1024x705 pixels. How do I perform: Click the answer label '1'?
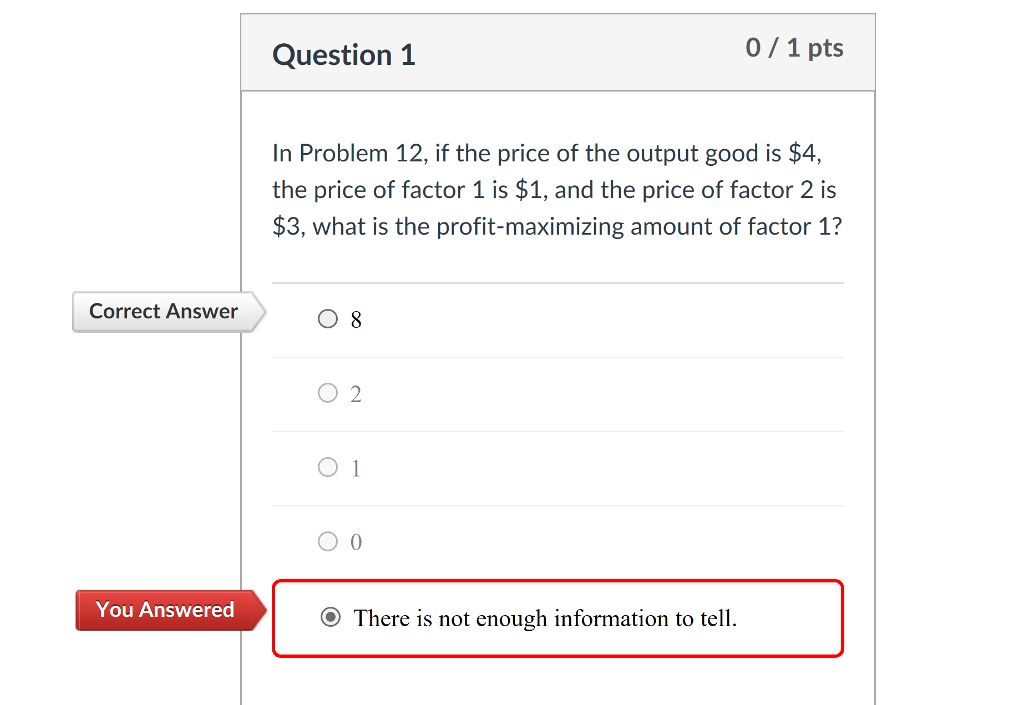358,467
